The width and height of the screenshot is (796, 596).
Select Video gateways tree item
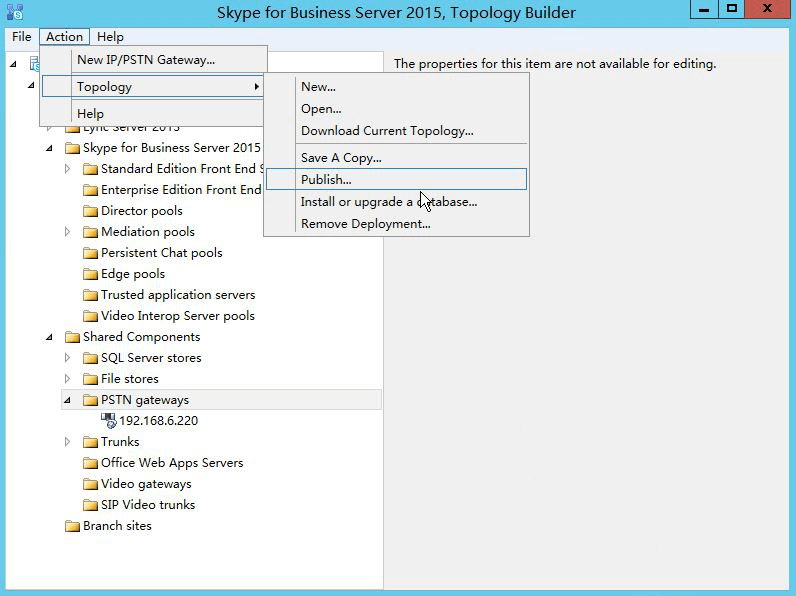click(x=146, y=484)
